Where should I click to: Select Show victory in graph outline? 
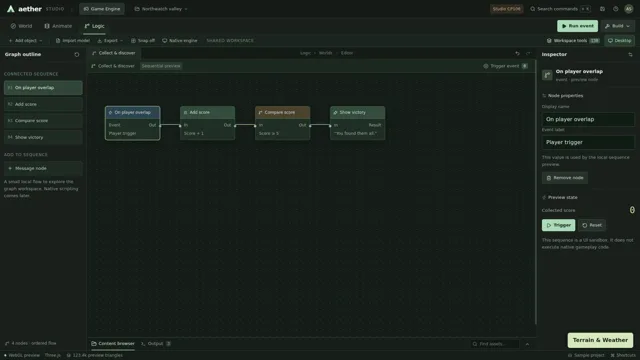(43, 137)
